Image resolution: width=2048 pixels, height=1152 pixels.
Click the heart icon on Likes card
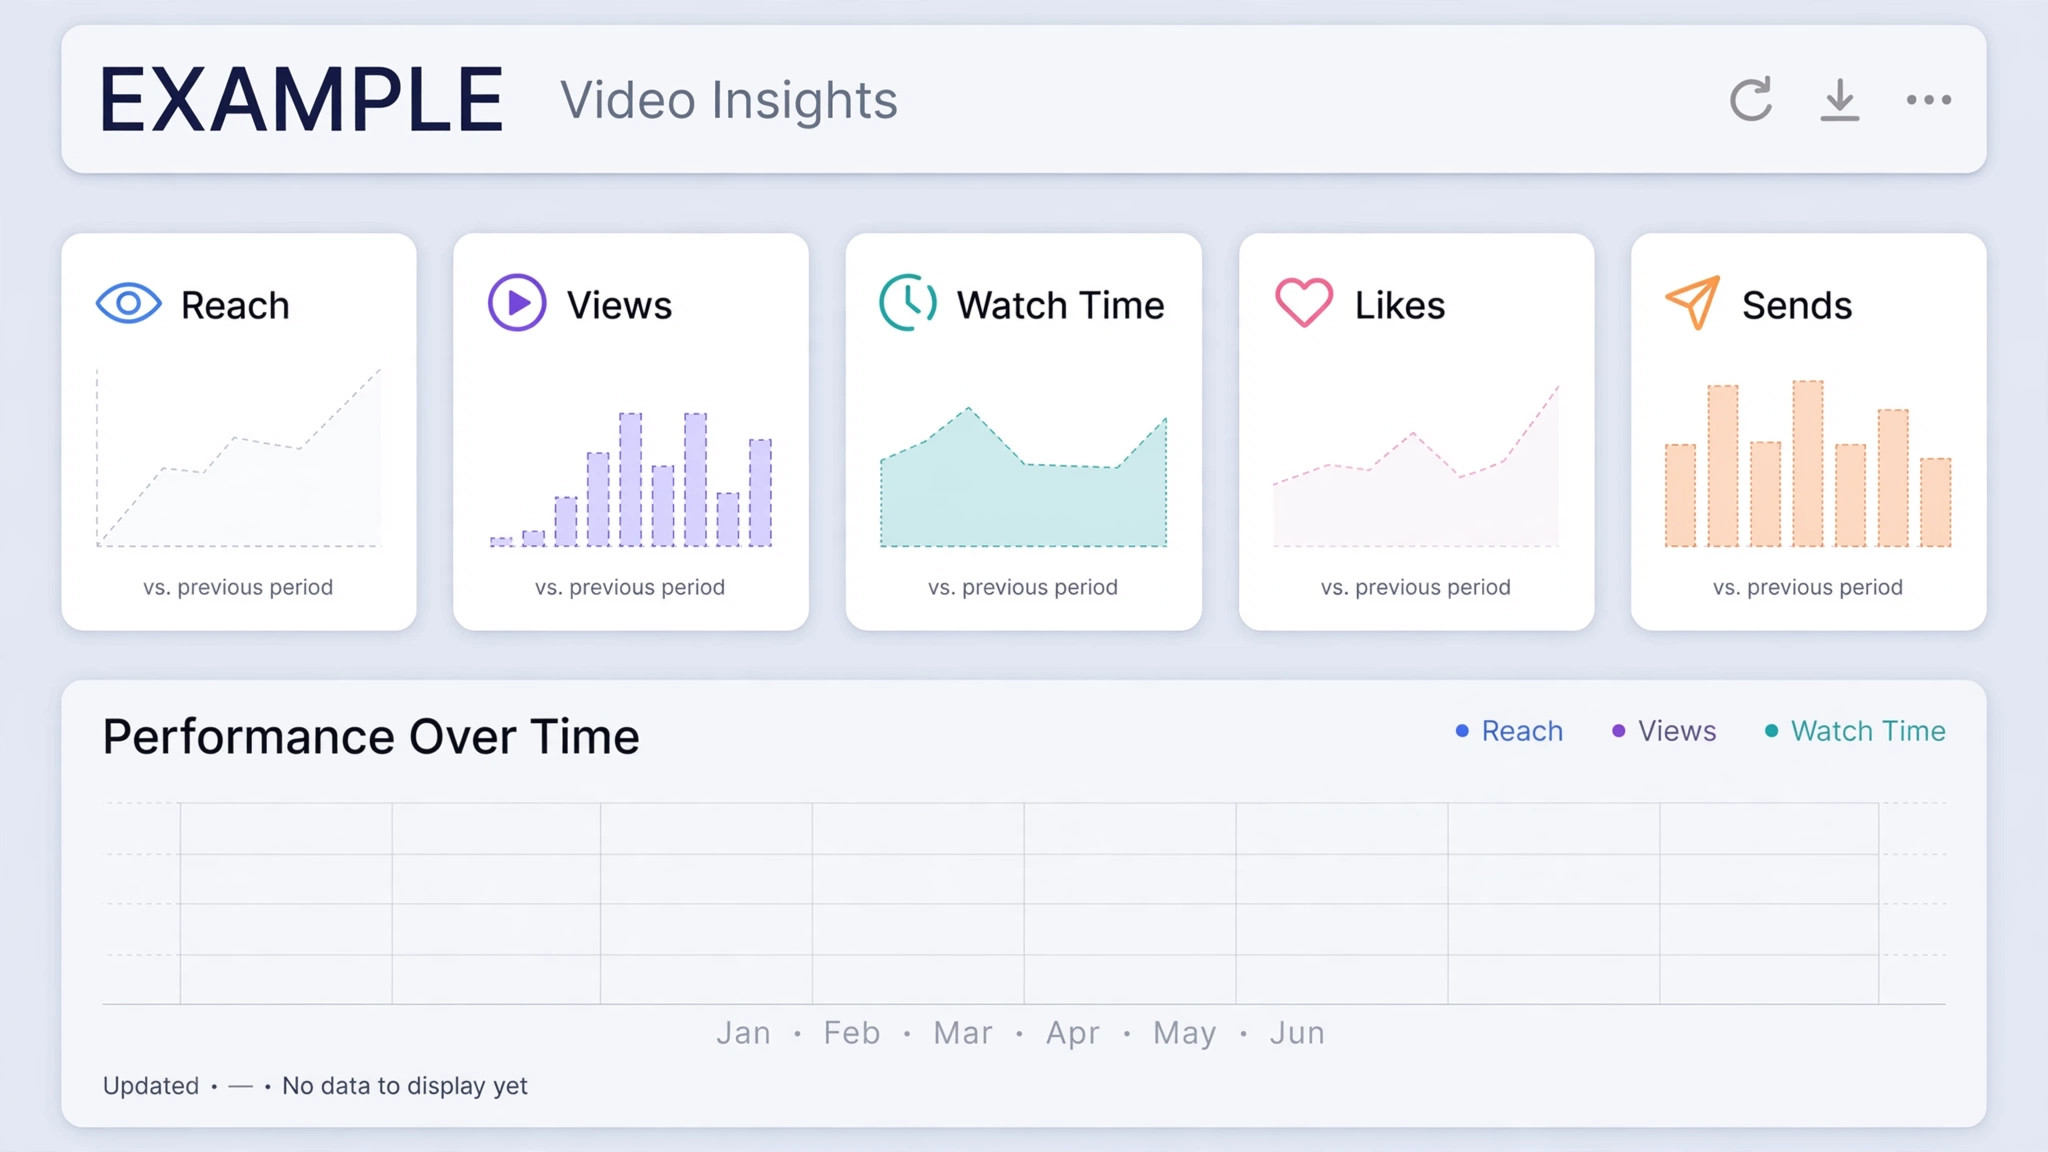(1304, 302)
